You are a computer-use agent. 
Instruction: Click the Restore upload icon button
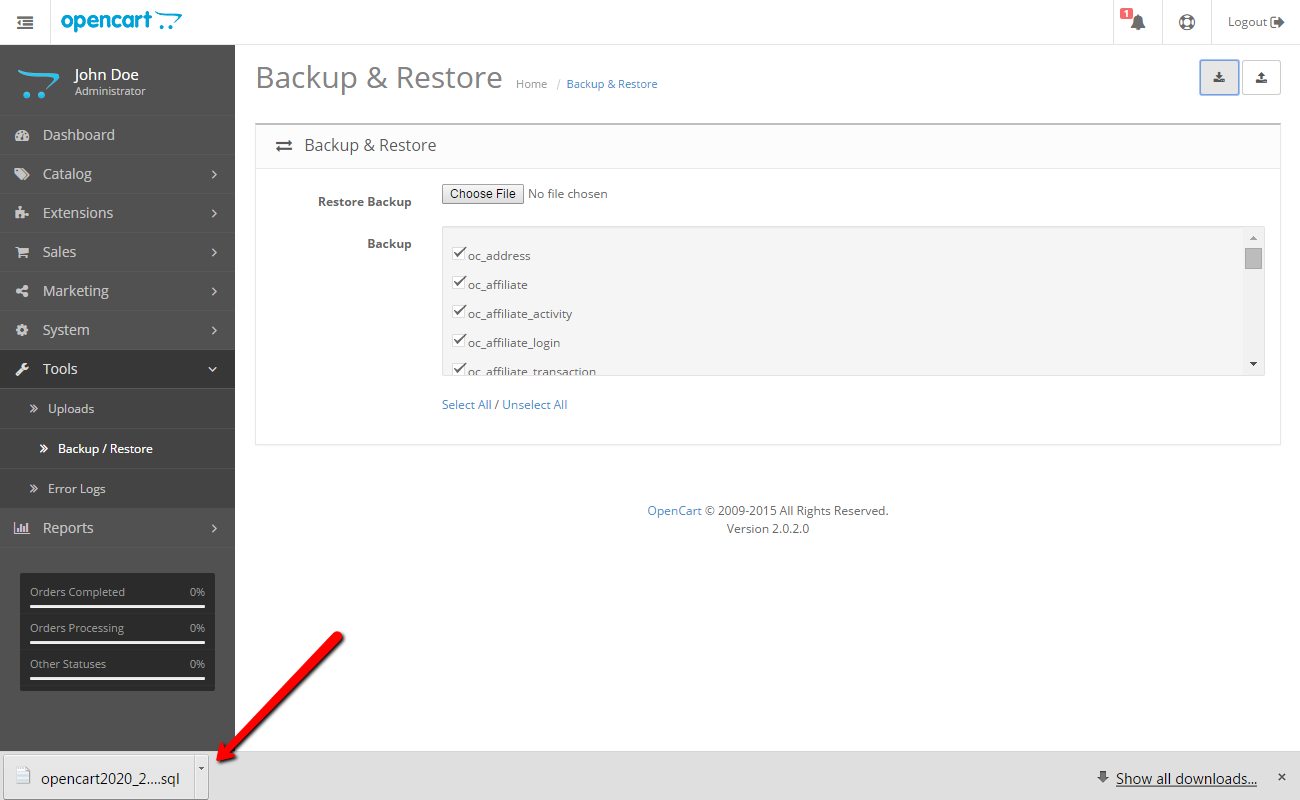pyautogui.click(x=1261, y=77)
